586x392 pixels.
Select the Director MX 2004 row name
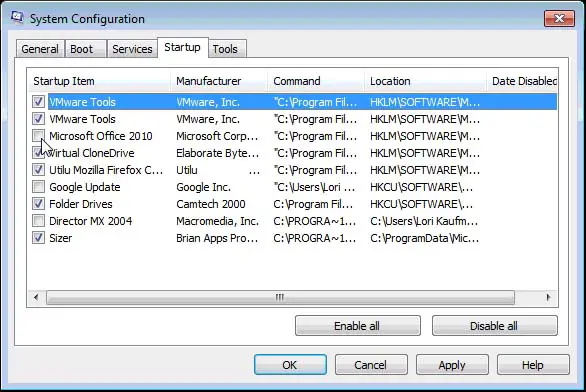pyautogui.click(x=91, y=221)
